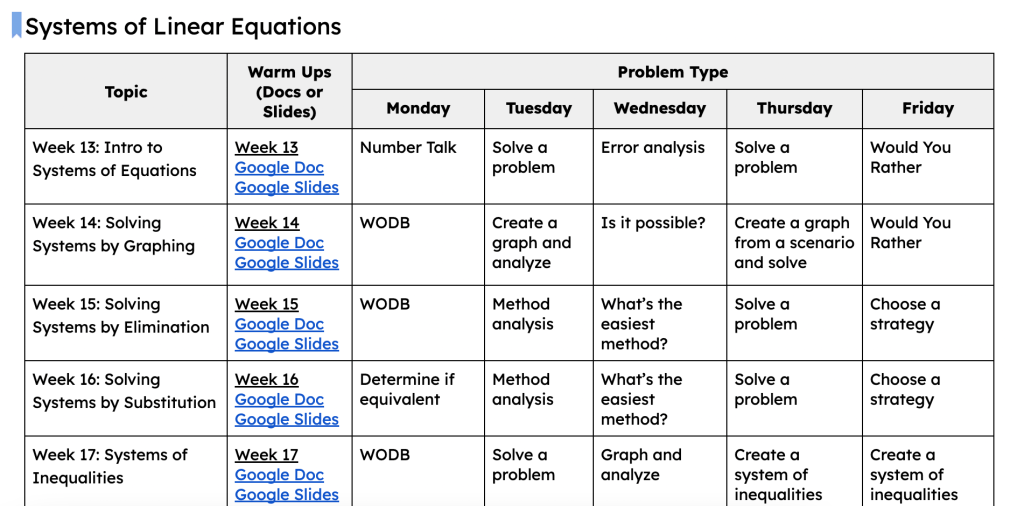This screenshot has width=1024, height=506.
Task: Click the Is it possible? cell
Action: tap(652, 223)
